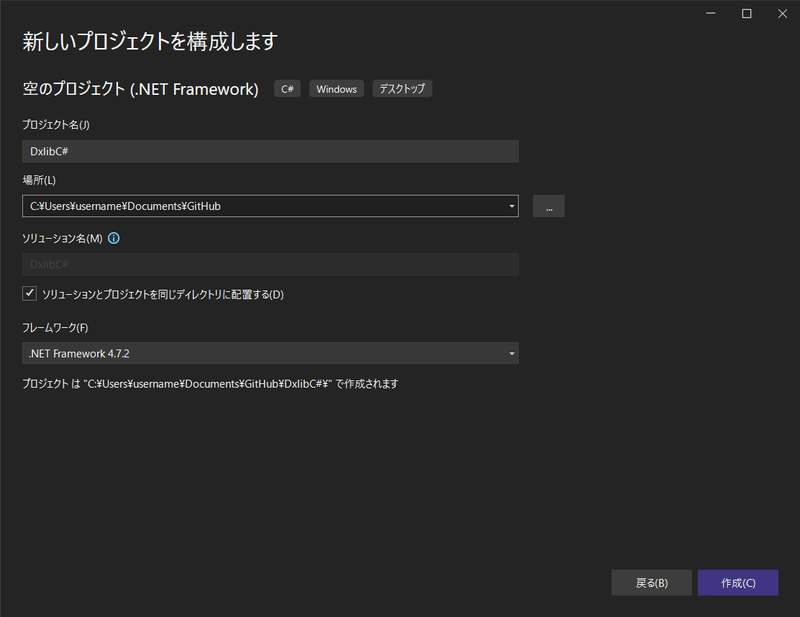800x617 pixels.
Task: Click the フレームワーク(F) label
Action: click(x=55, y=328)
